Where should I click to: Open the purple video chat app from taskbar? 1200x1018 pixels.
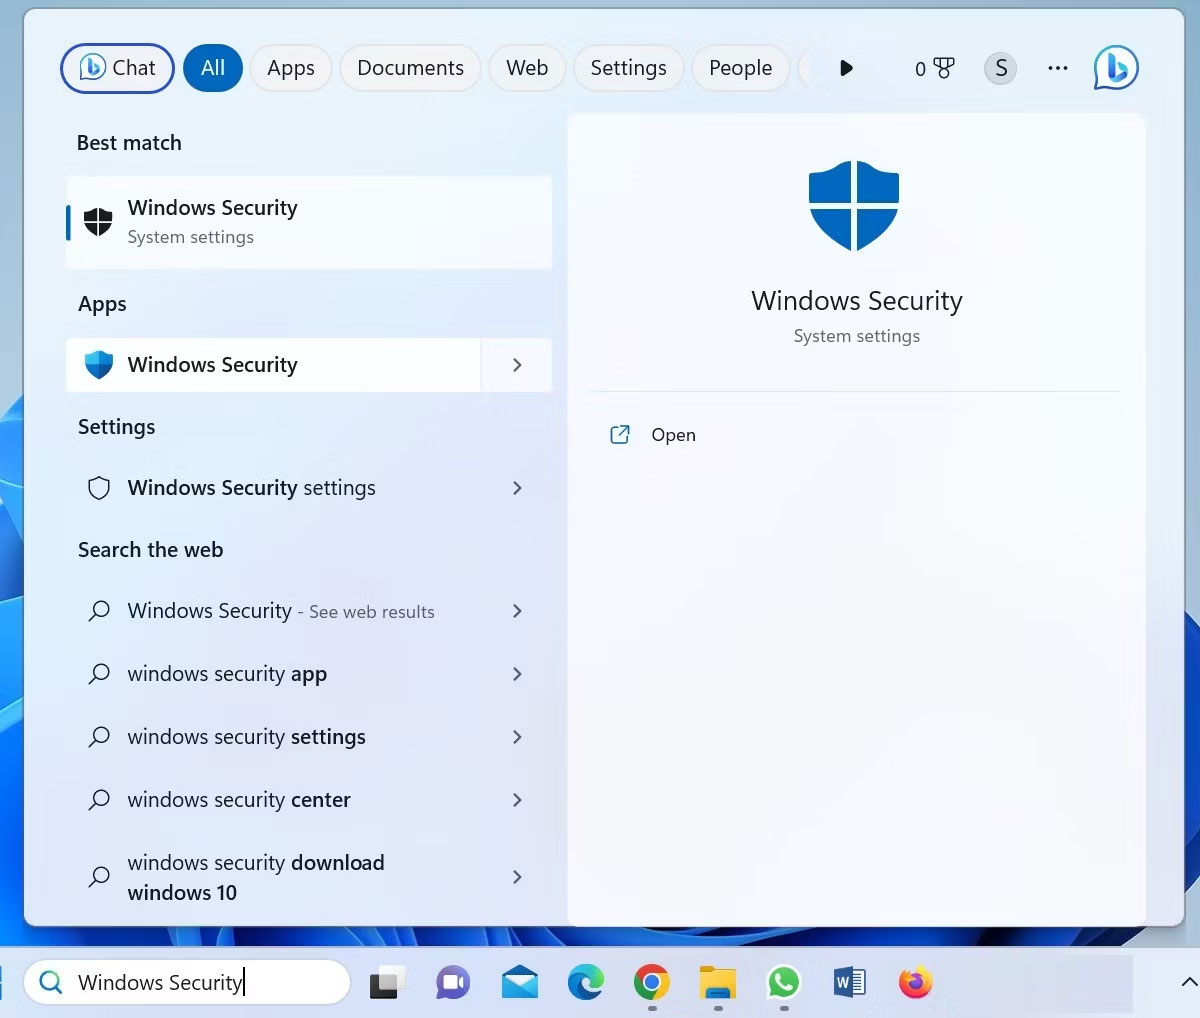(453, 983)
